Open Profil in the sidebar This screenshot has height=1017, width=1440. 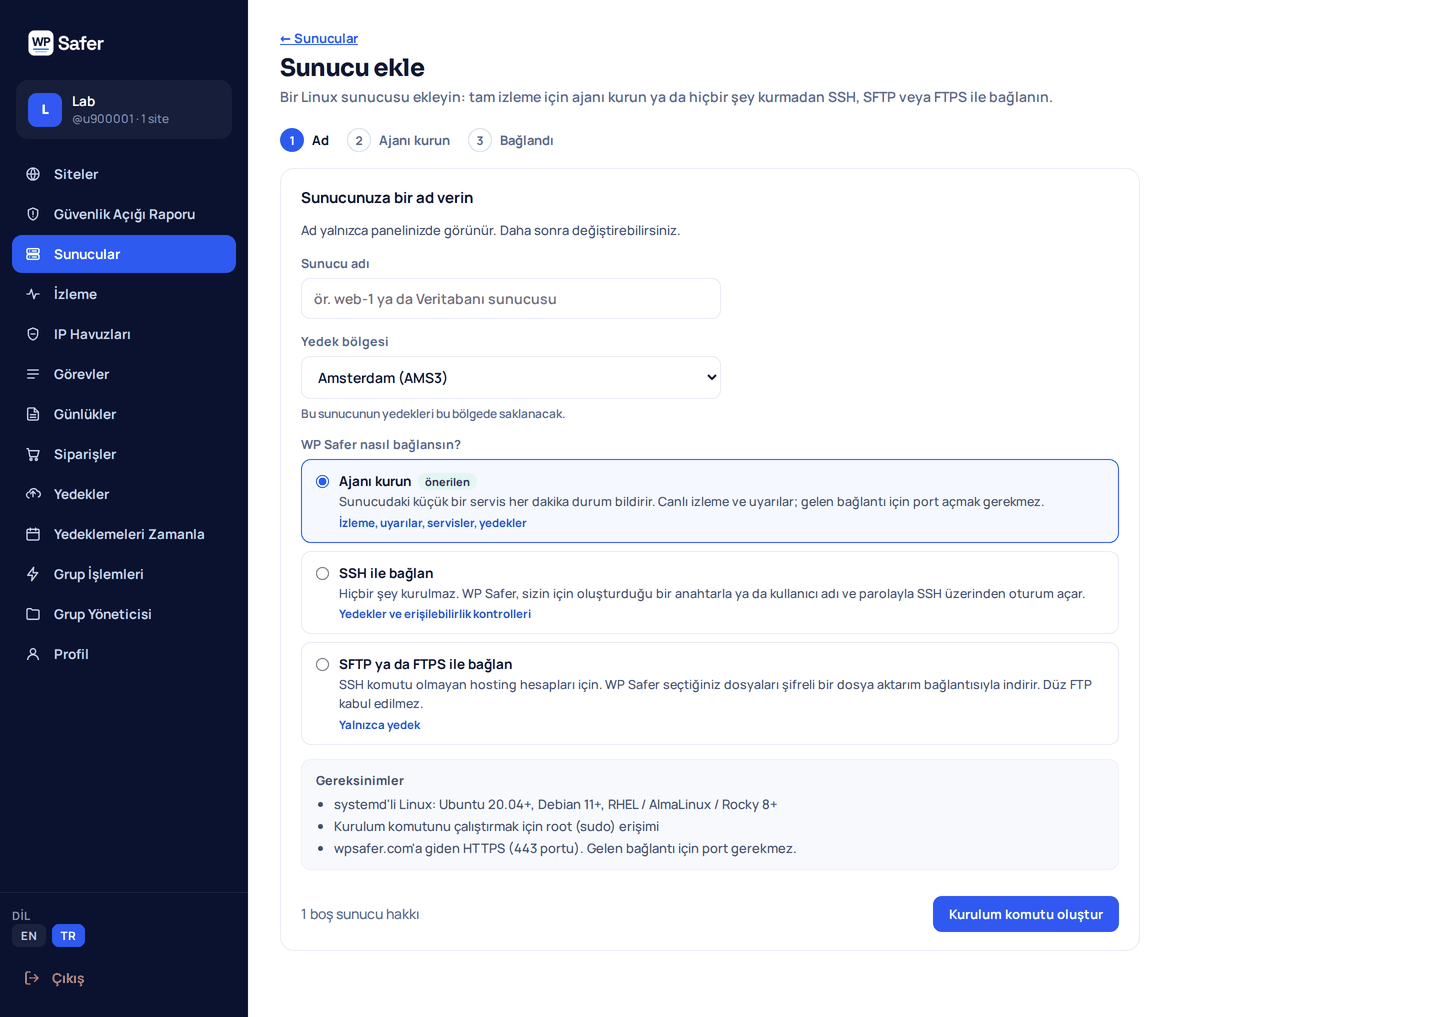click(124, 654)
